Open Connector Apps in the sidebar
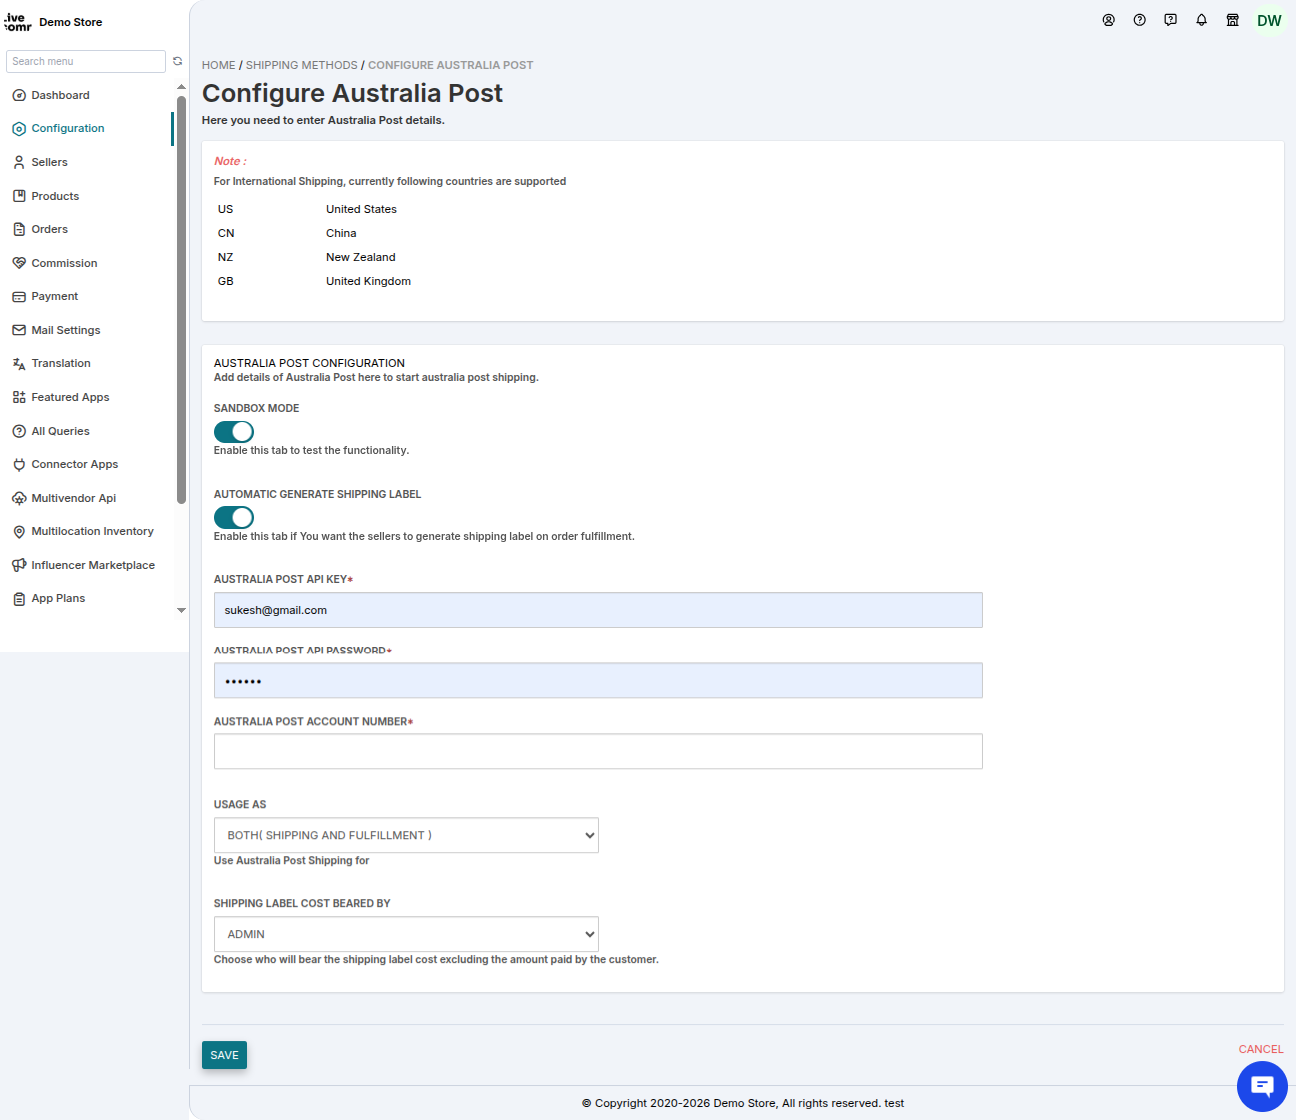The height and width of the screenshot is (1120, 1296). (x=75, y=464)
